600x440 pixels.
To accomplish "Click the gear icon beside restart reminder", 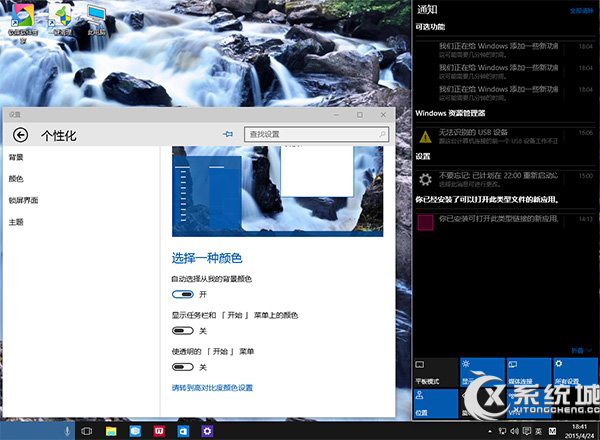I will (x=425, y=179).
